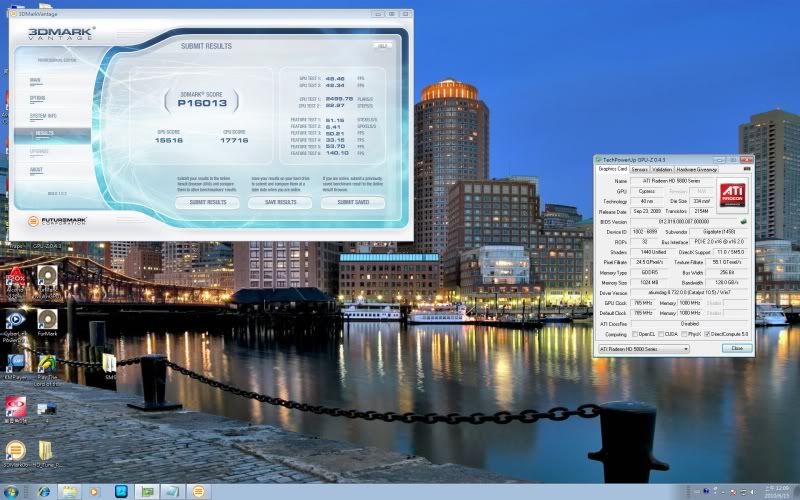Open System Info in 3DMark Vantage

(x=43, y=116)
